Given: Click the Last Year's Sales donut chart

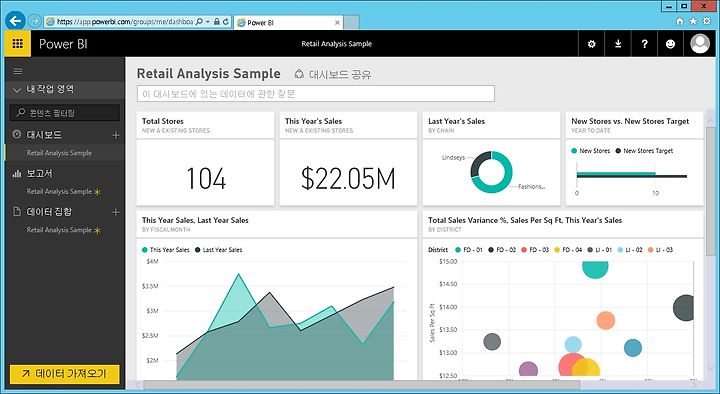Looking at the screenshot, I should 491,172.
